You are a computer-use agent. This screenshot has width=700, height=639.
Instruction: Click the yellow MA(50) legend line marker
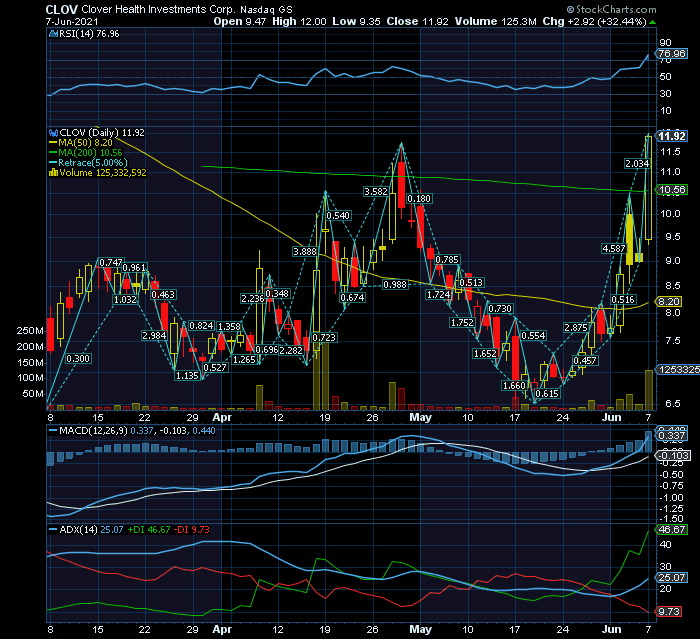[53, 143]
